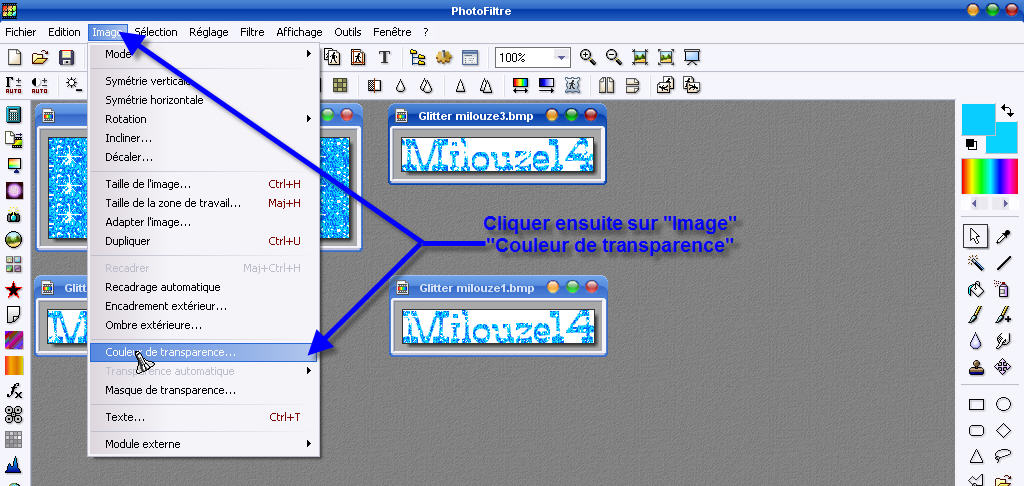Select the Ellipse selection shape

1003,405
